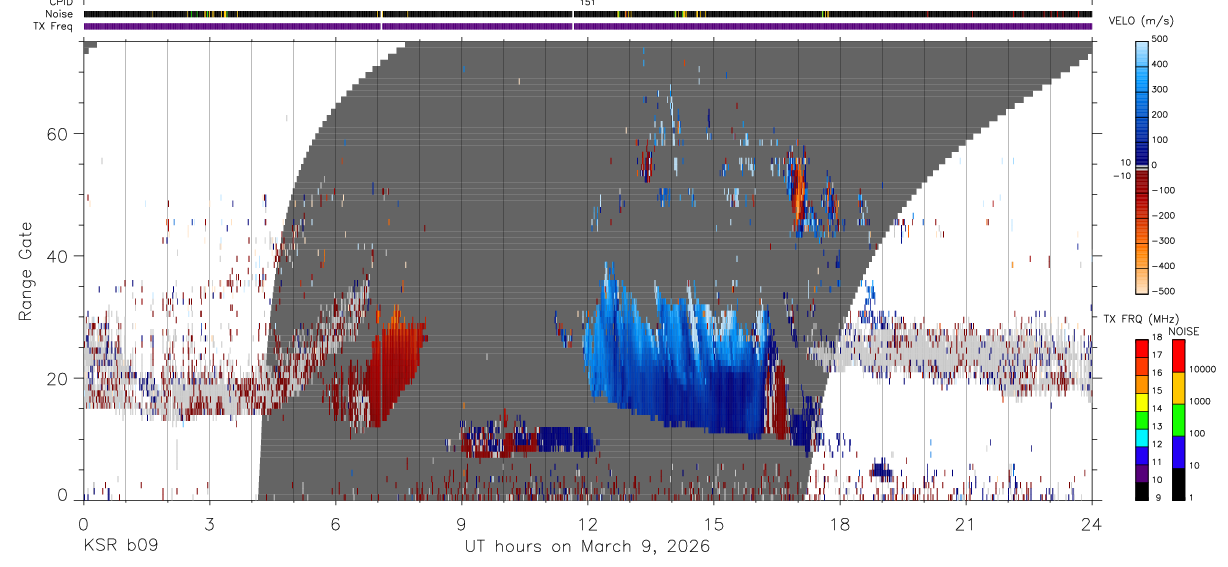Click the "TX Freq" strip label at top

click(54, 25)
